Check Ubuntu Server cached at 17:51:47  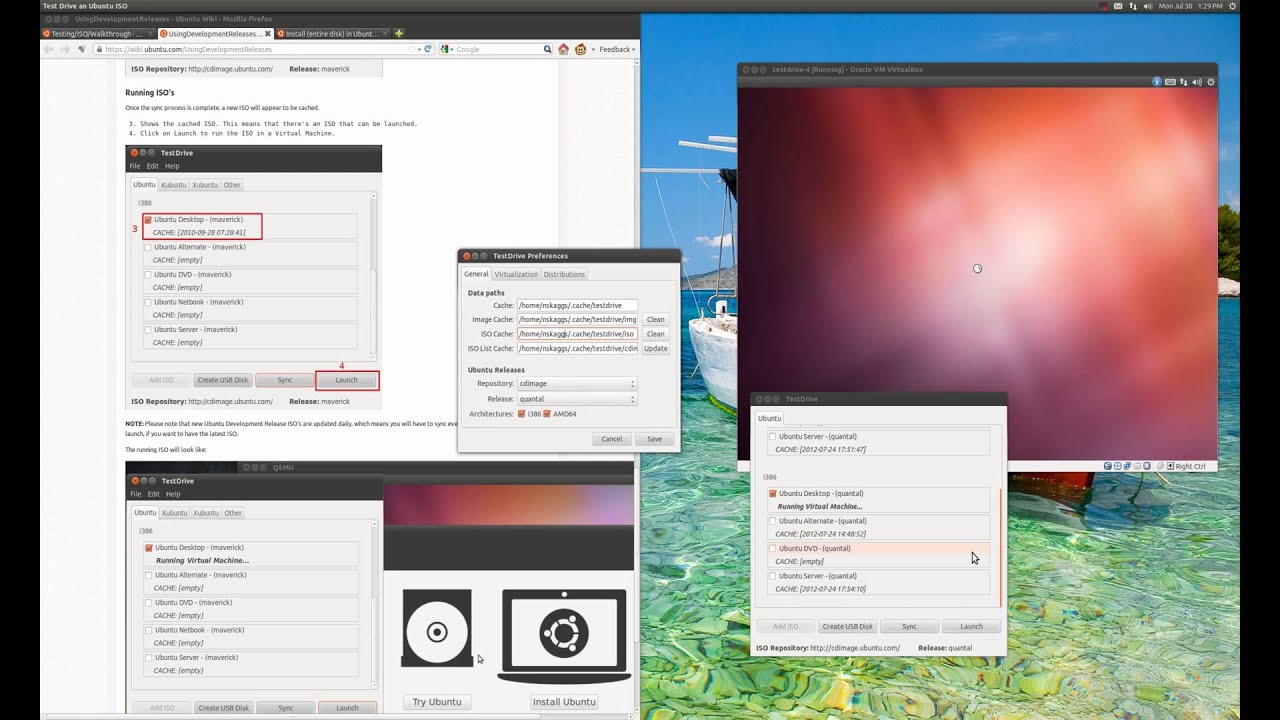pyautogui.click(x=772, y=437)
